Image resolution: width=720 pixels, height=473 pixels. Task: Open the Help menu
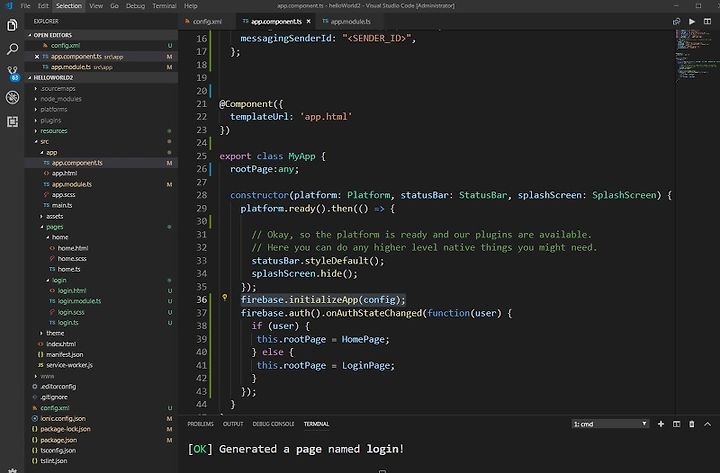(191, 6)
